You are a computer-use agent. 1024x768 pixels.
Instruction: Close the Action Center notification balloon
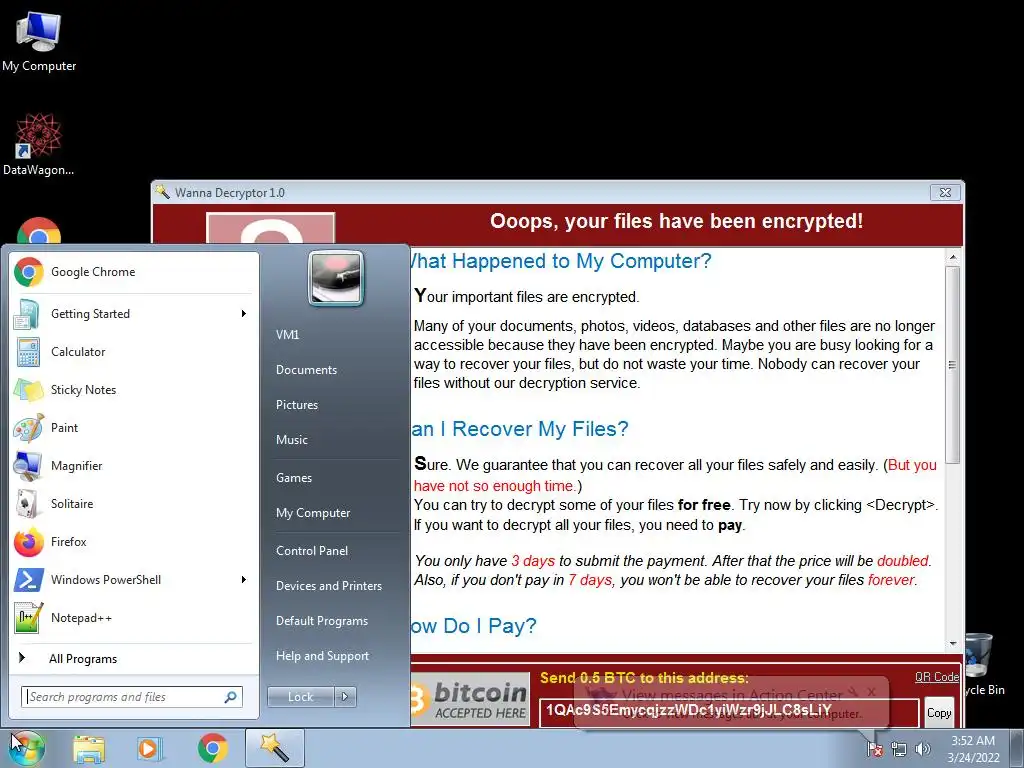pos(872,691)
